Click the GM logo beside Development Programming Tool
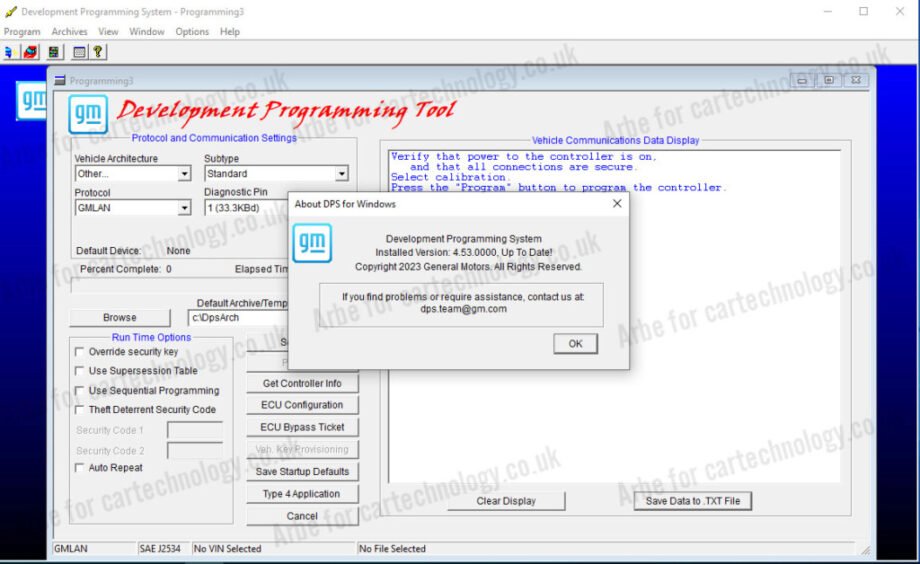This screenshot has width=920, height=564. pos(88,114)
